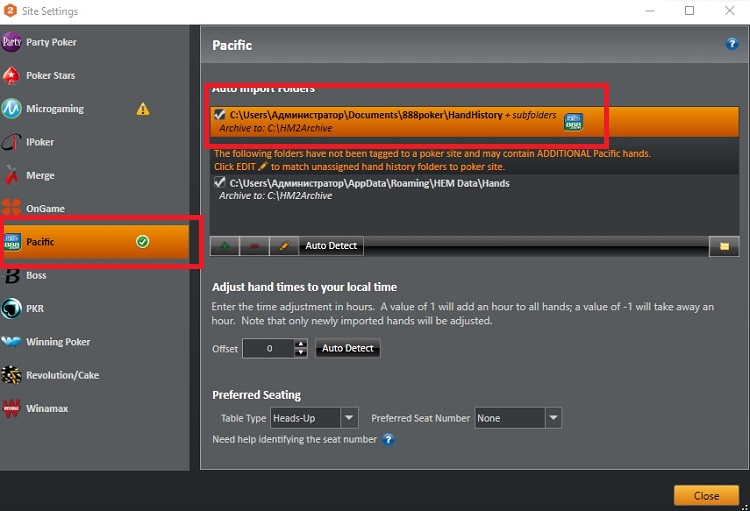Click the Pacific 888 sidebar icon
Screen dimensions: 750x511
12,242
